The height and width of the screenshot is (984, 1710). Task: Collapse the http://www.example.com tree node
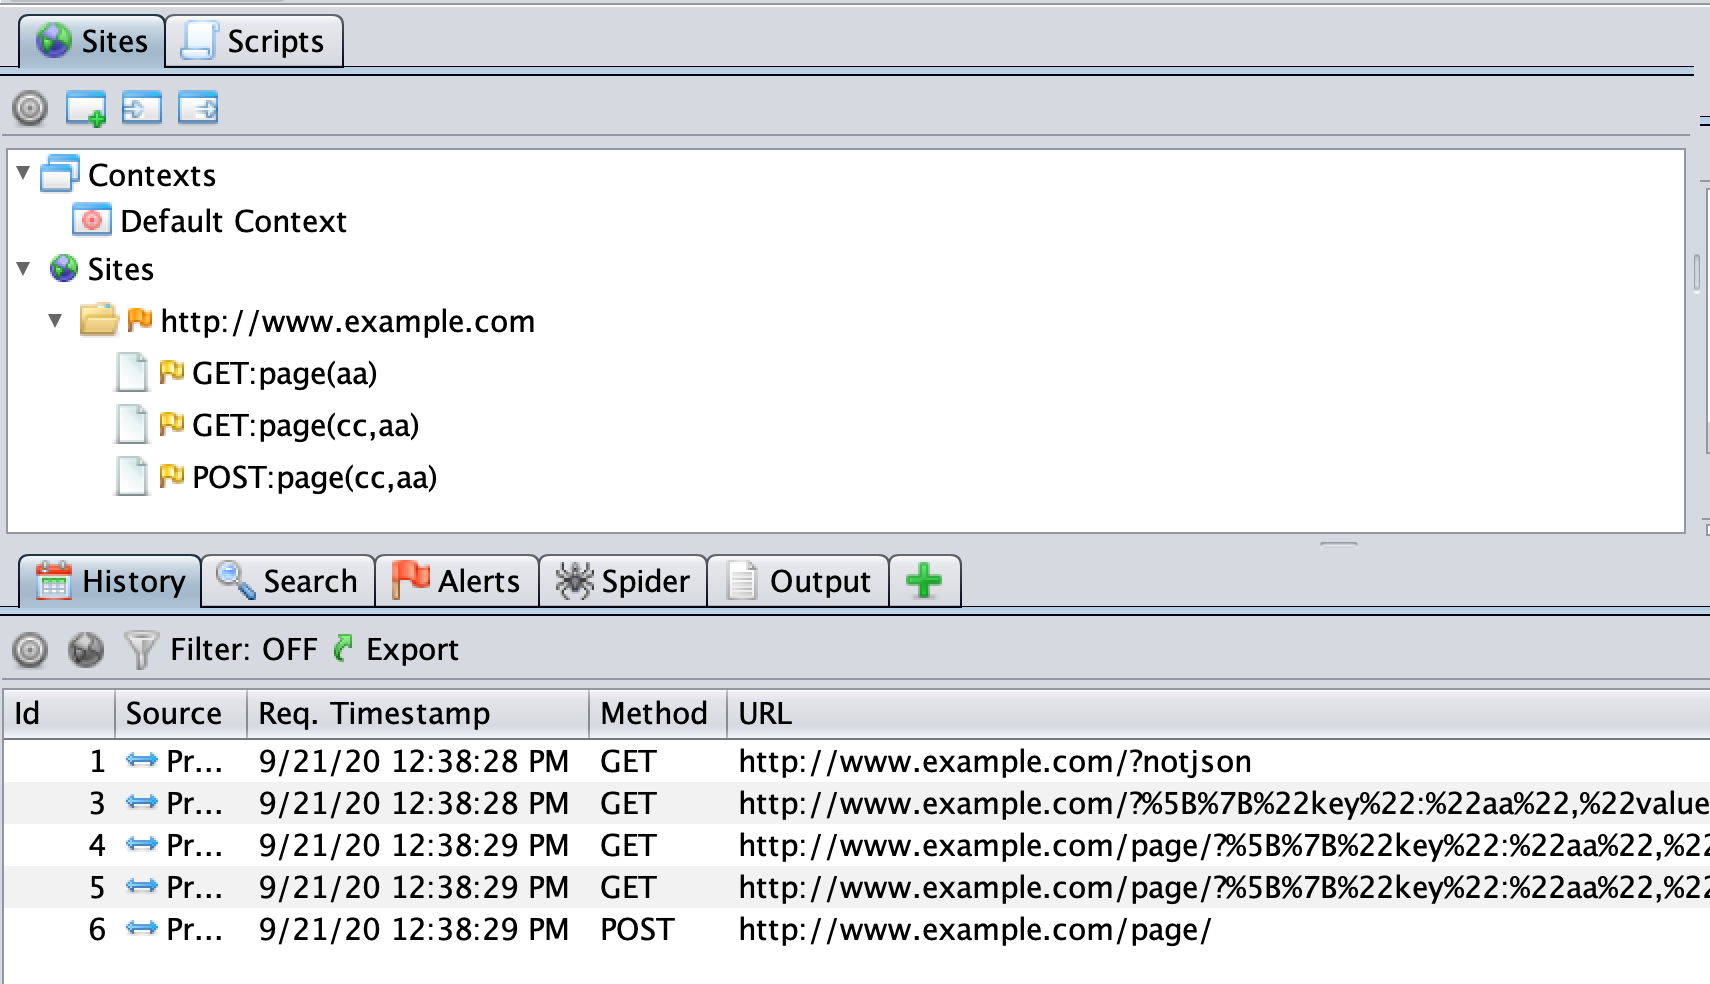pos(54,321)
